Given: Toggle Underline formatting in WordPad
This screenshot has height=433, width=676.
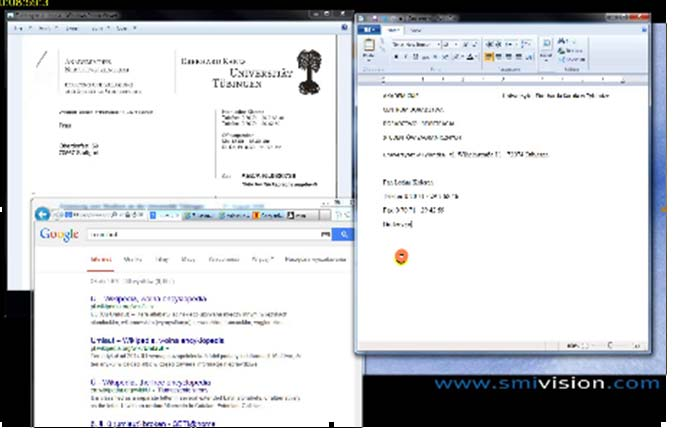Looking at the screenshot, I should point(415,57).
